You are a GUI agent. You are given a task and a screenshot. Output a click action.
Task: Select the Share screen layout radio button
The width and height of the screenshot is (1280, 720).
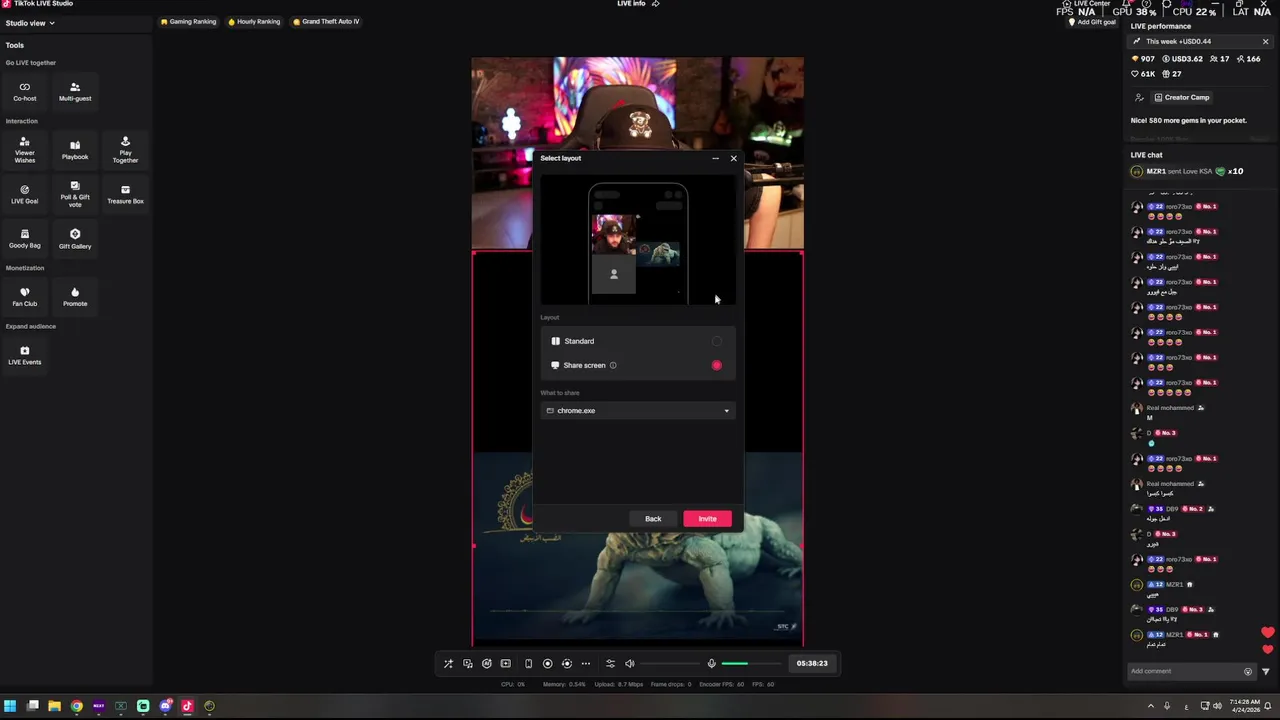[716, 365]
